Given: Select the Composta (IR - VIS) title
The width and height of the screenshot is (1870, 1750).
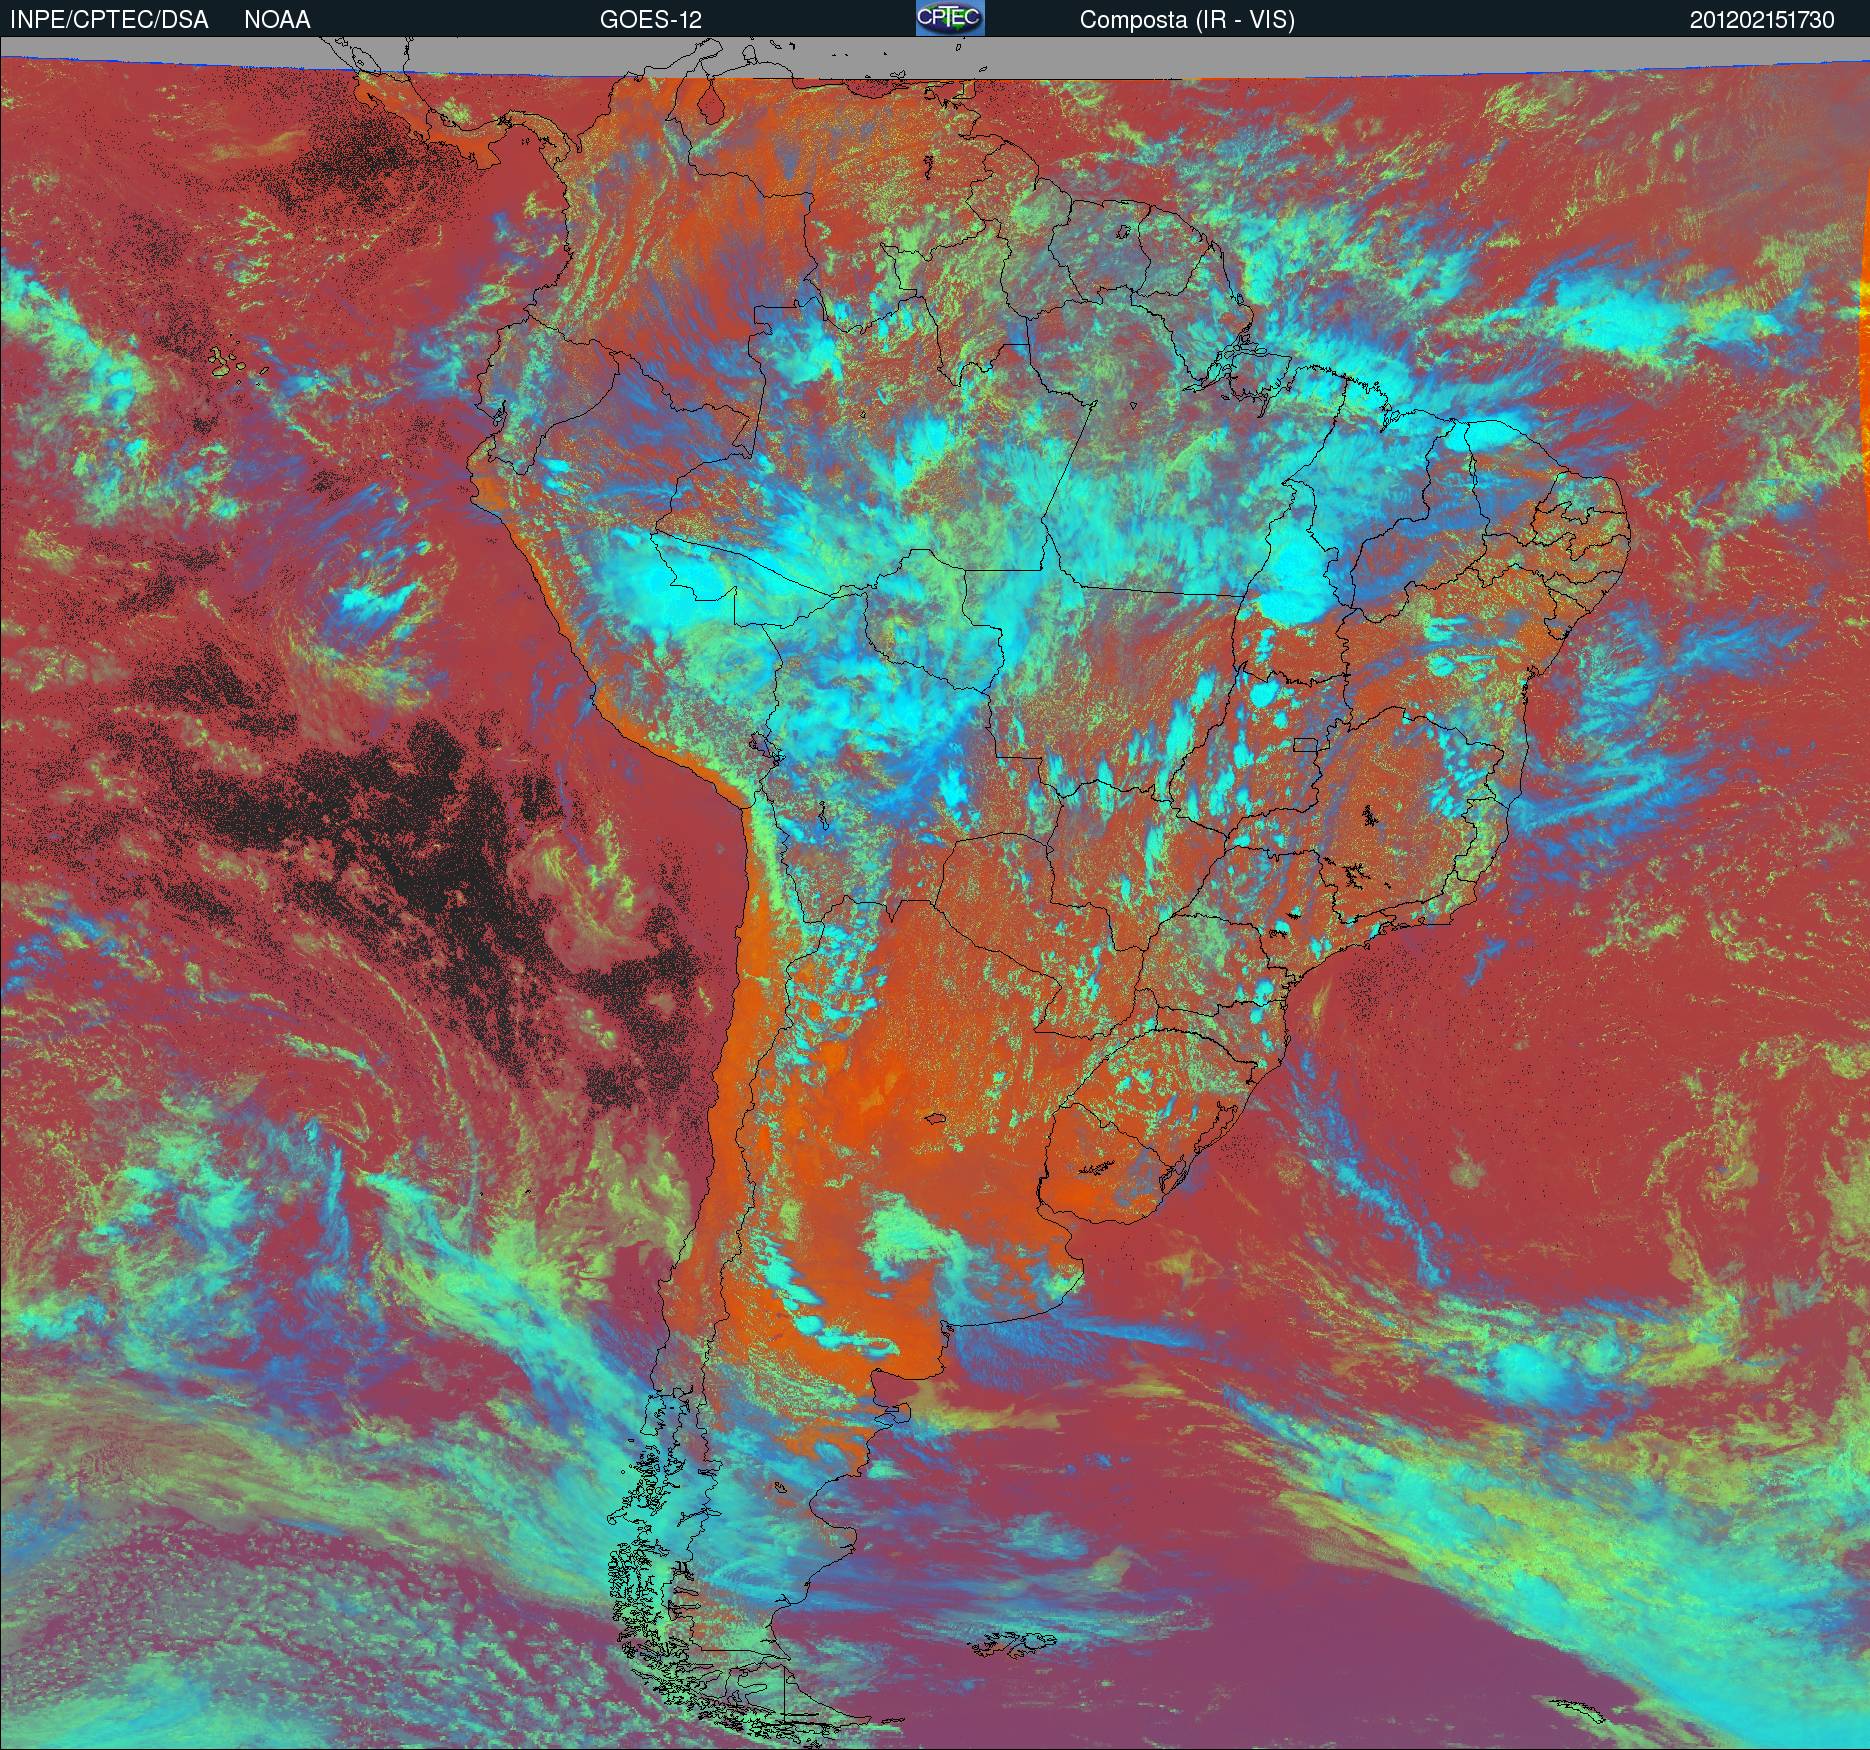Looking at the screenshot, I should [x=1187, y=21].
